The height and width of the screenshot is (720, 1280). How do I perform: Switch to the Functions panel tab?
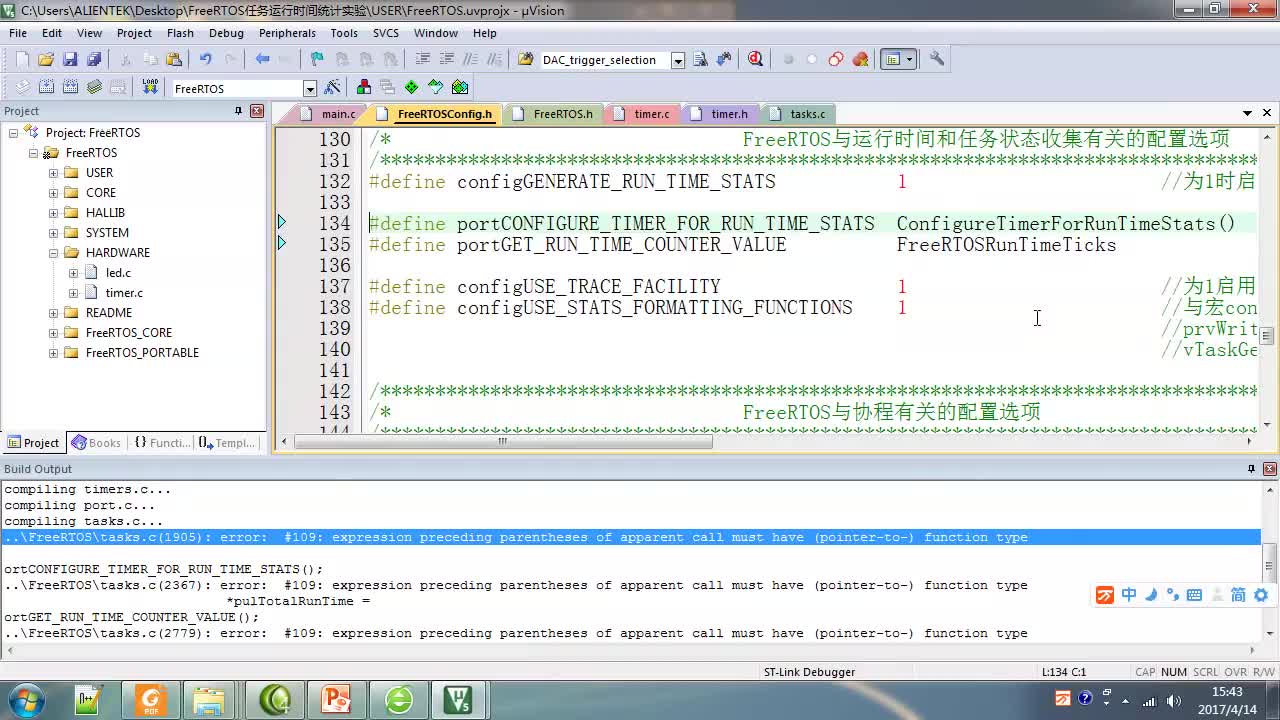[161, 443]
